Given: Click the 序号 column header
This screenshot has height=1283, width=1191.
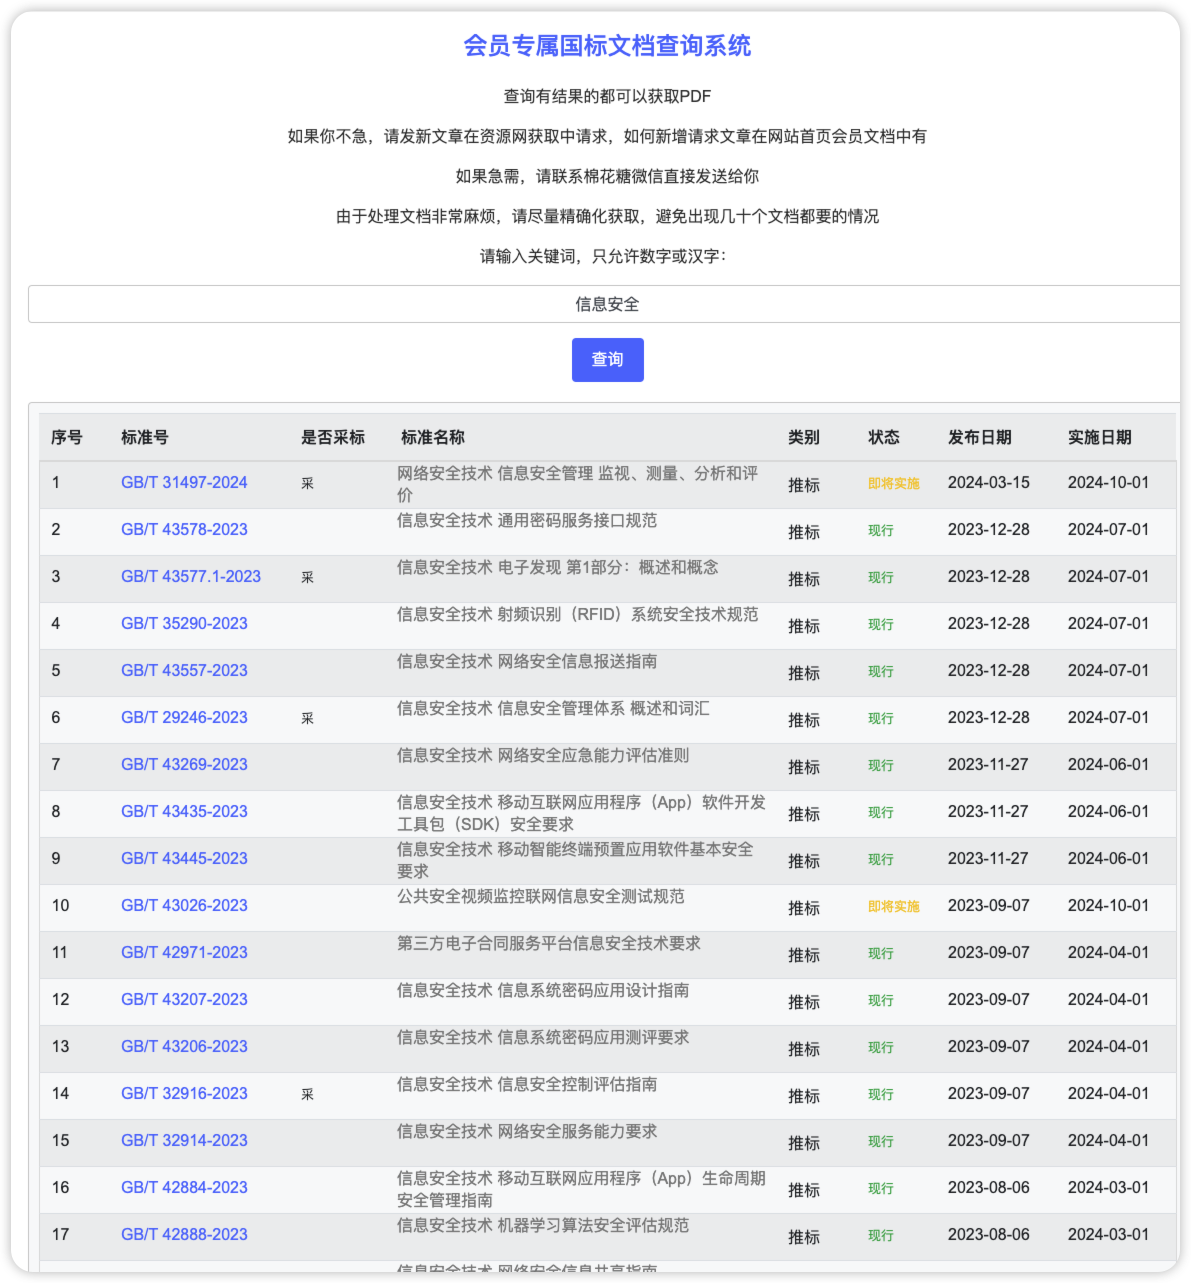Looking at the screenshot, I should click(67, 437).
